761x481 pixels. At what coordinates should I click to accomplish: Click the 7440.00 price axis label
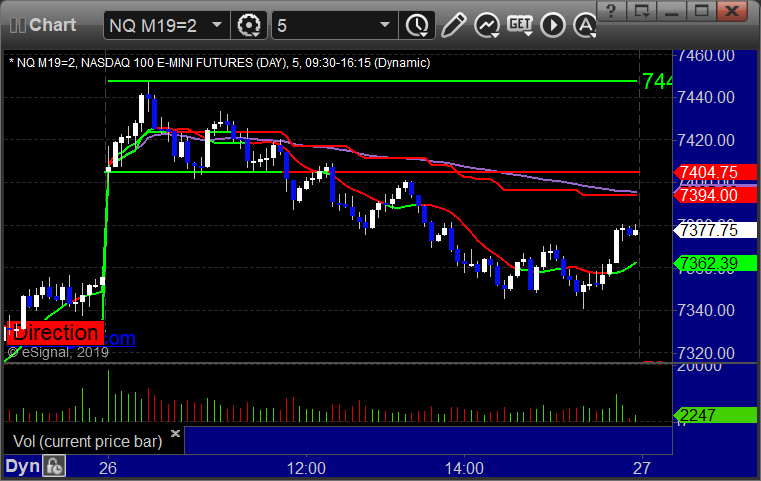[x=706, y=98]
